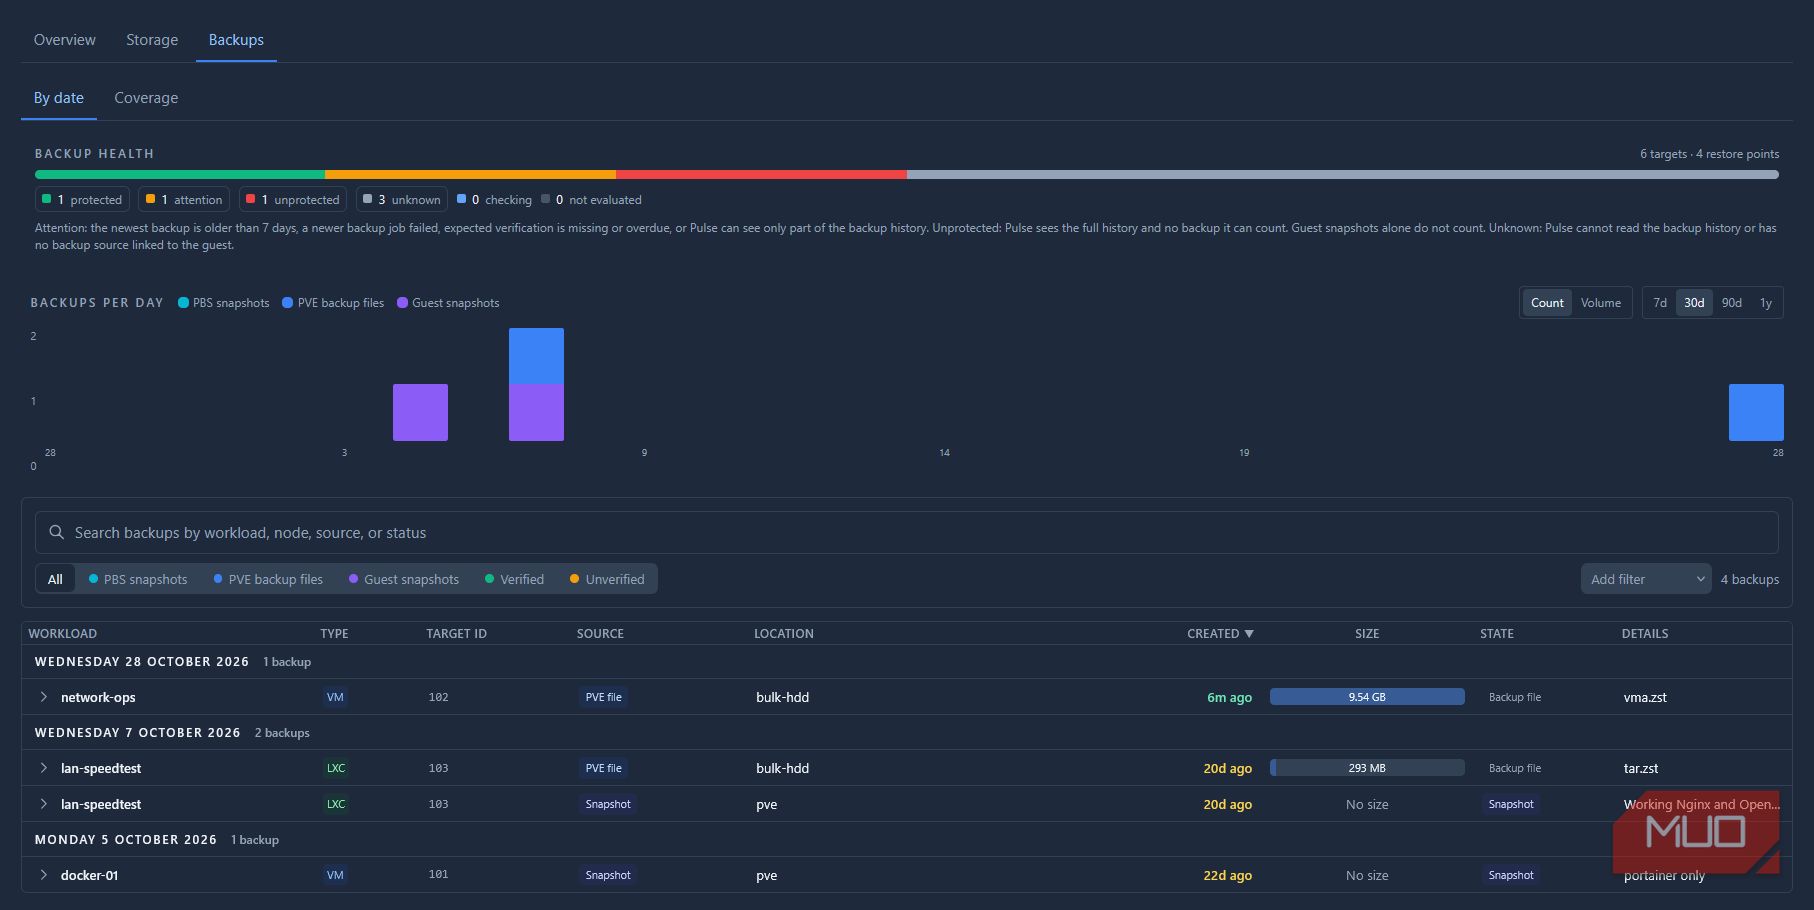Filter list by Guest snapshots
The height and width of the screenshot is (910, 1814).
404,579
